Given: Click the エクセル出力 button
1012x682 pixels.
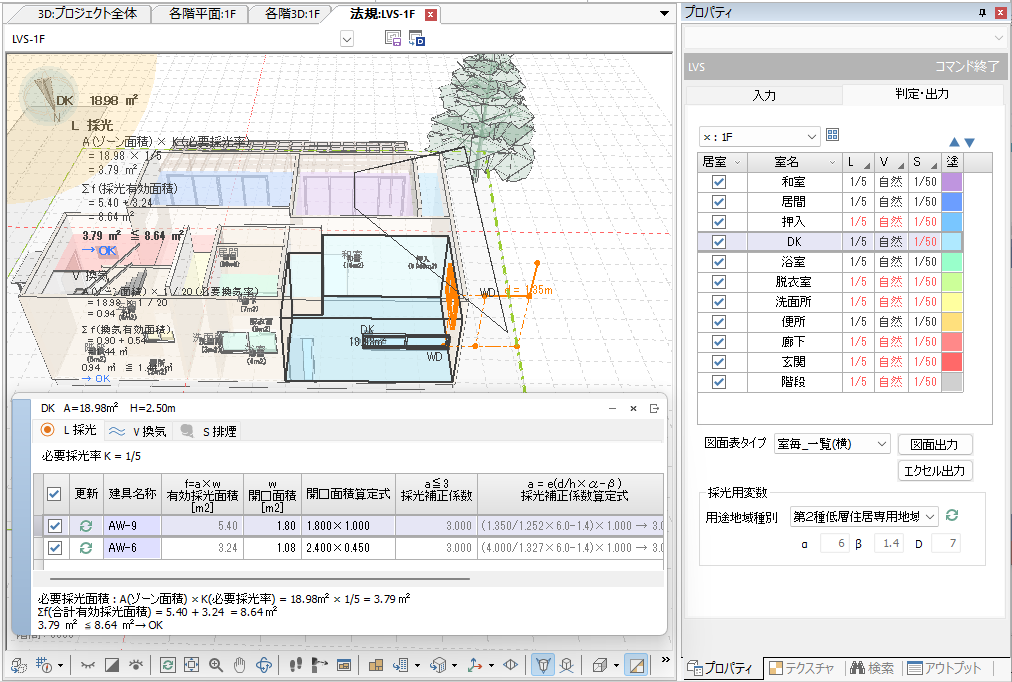Looking at the screenshot, I should [934, 470].
